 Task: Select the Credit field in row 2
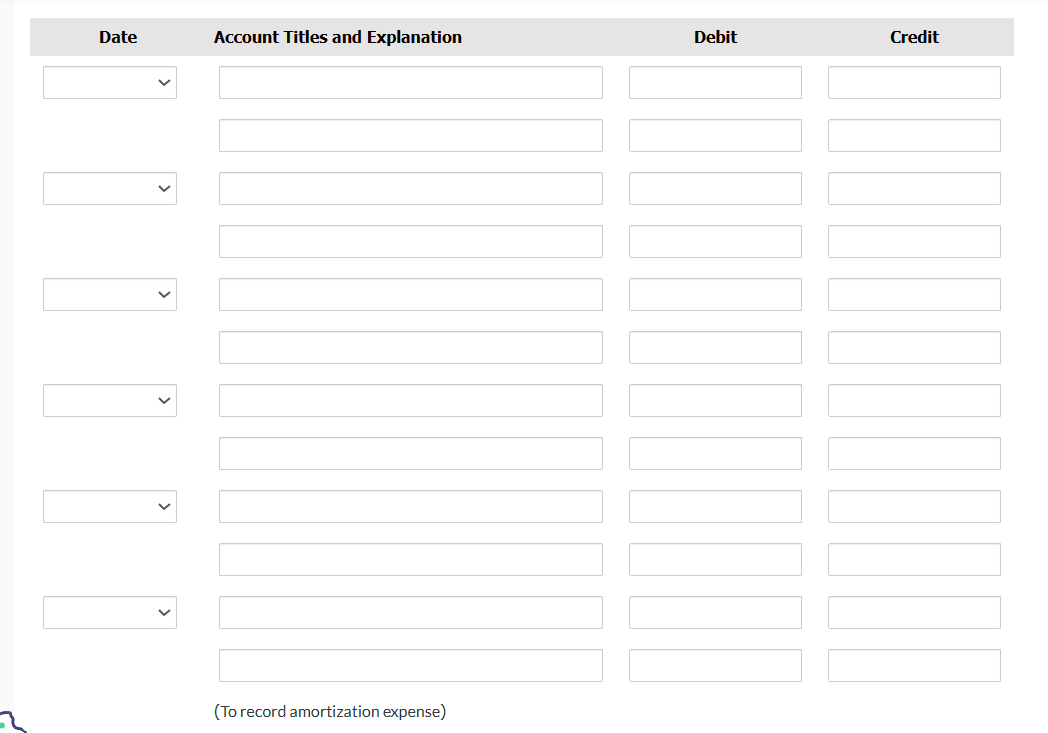(x=914, y=136)
